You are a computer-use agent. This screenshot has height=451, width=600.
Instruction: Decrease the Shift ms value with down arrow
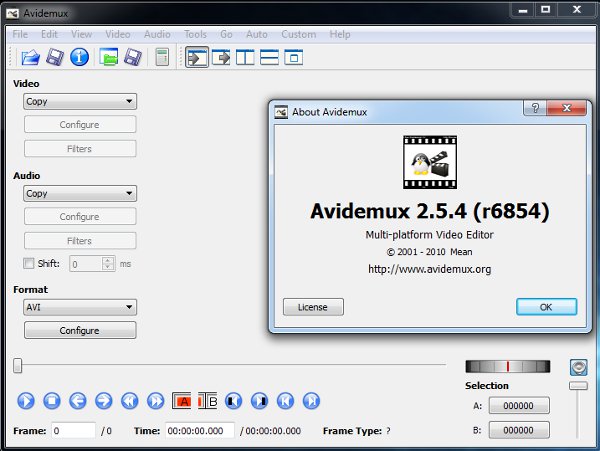[x=108, y=267]
